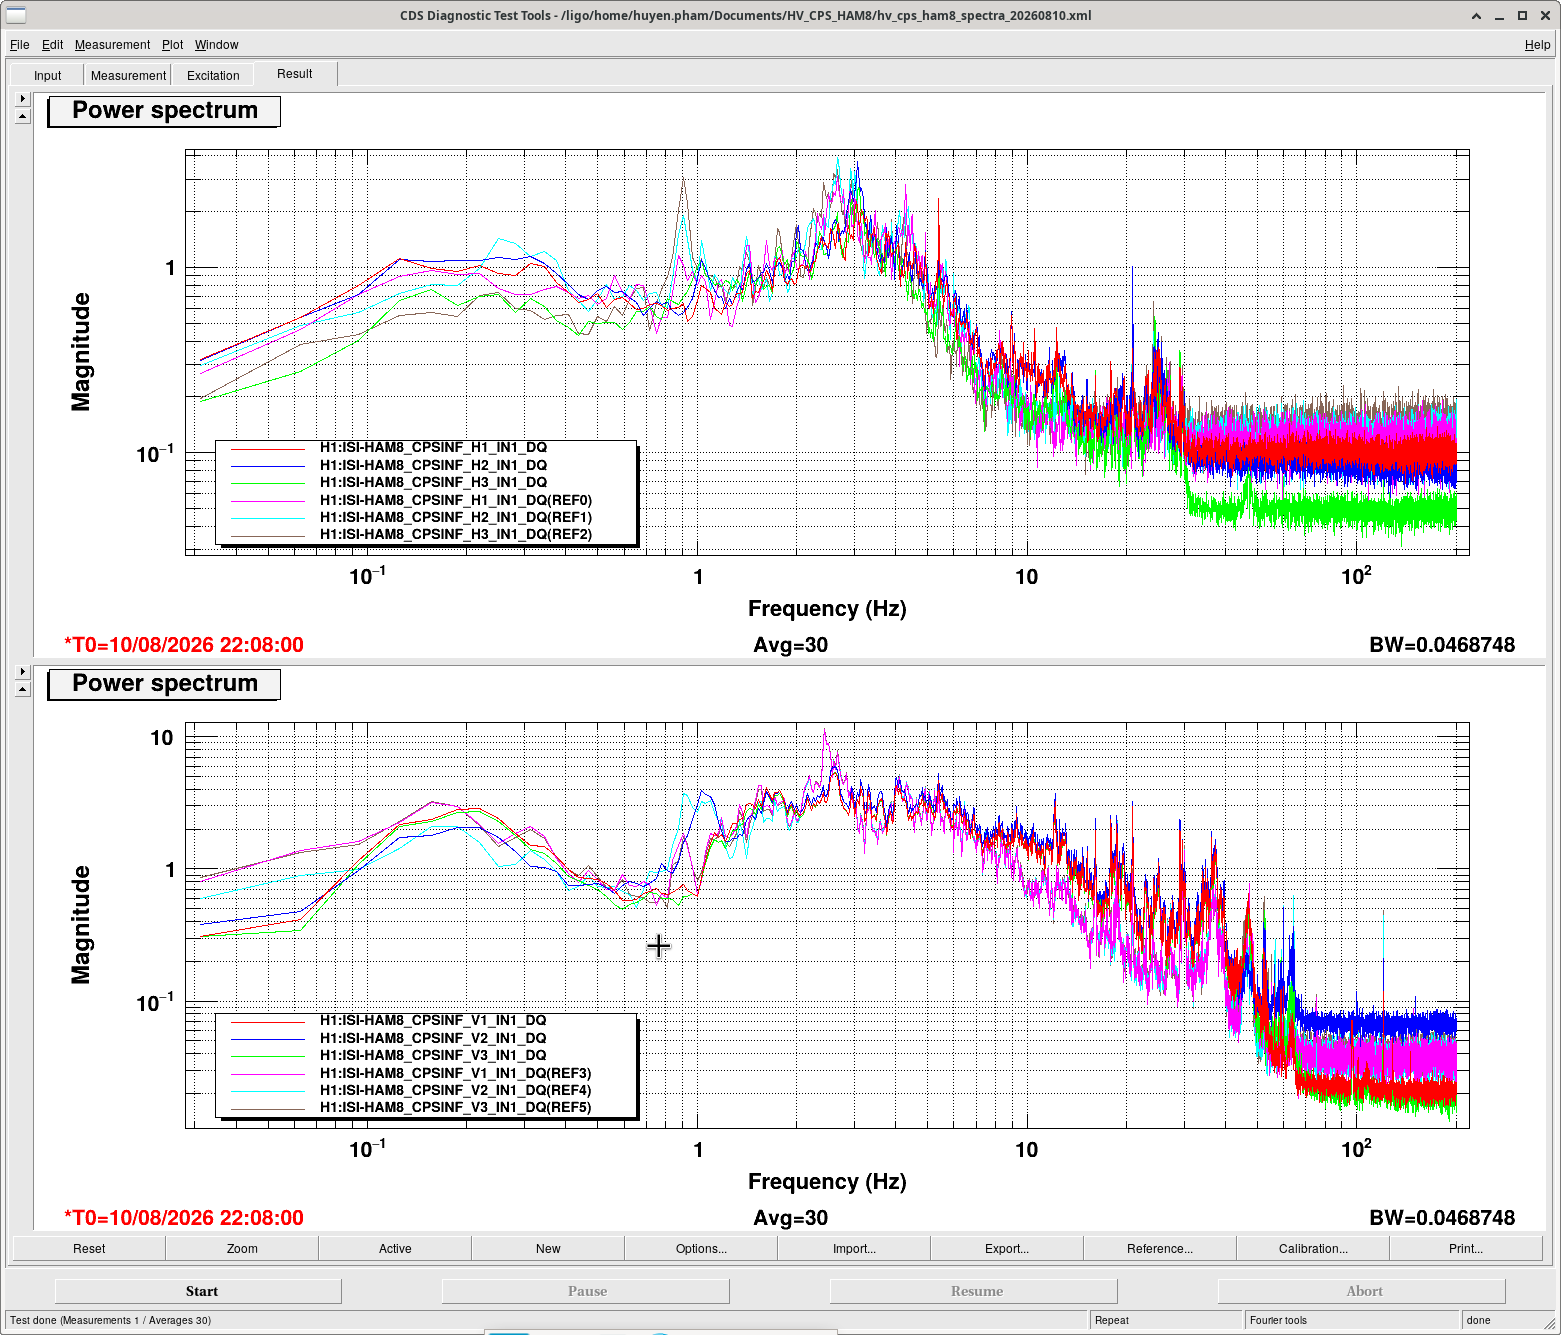Screen dimensions: 1561x1335
Task: Open the Options... dialog button
Action: [x=701, y=1248]
